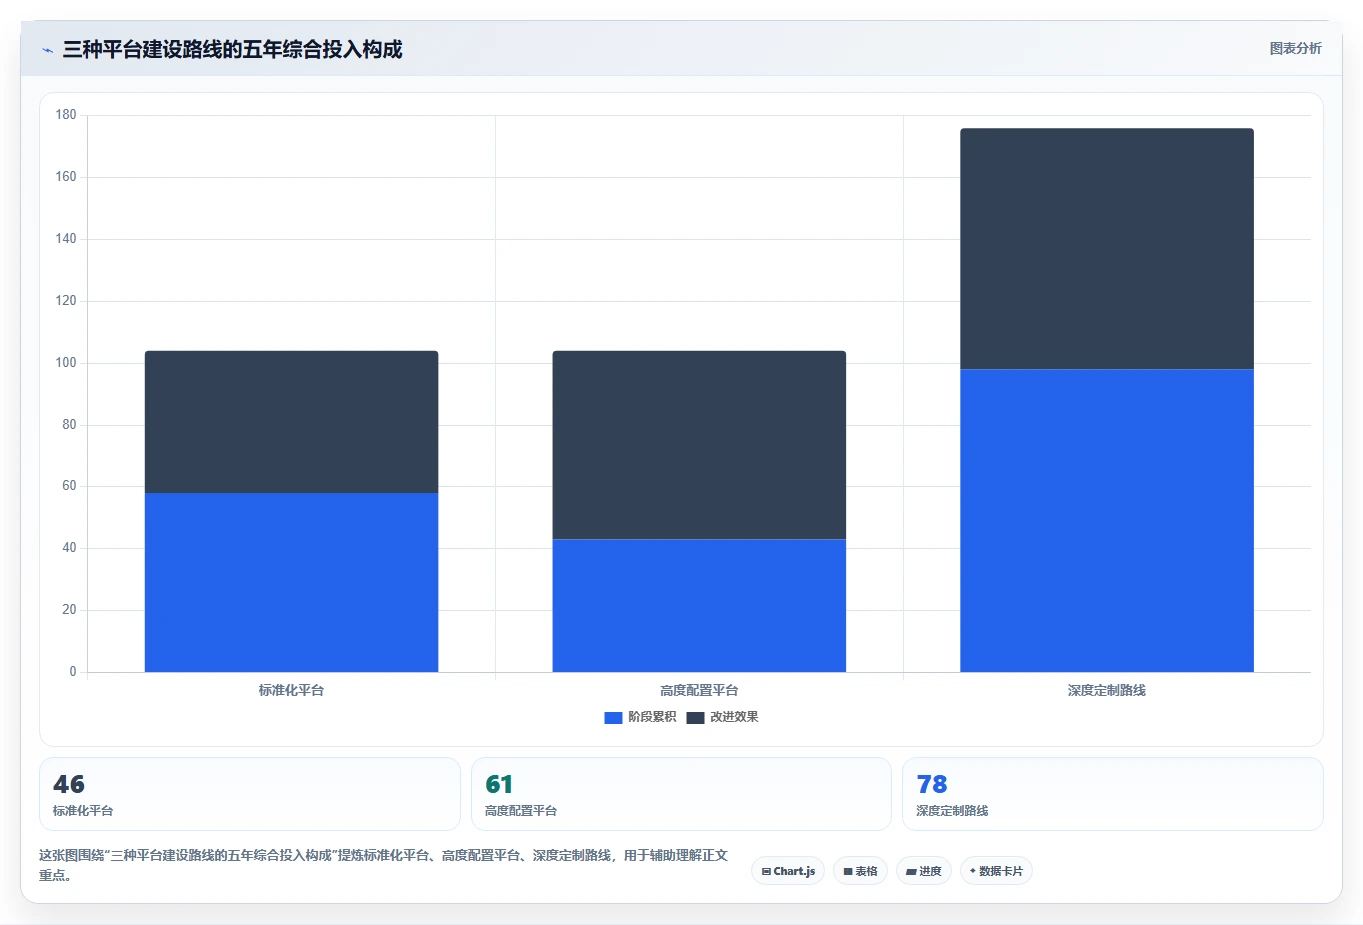
Task: Click the 图表分析 label in the header
Action: tap(1295, 48)
